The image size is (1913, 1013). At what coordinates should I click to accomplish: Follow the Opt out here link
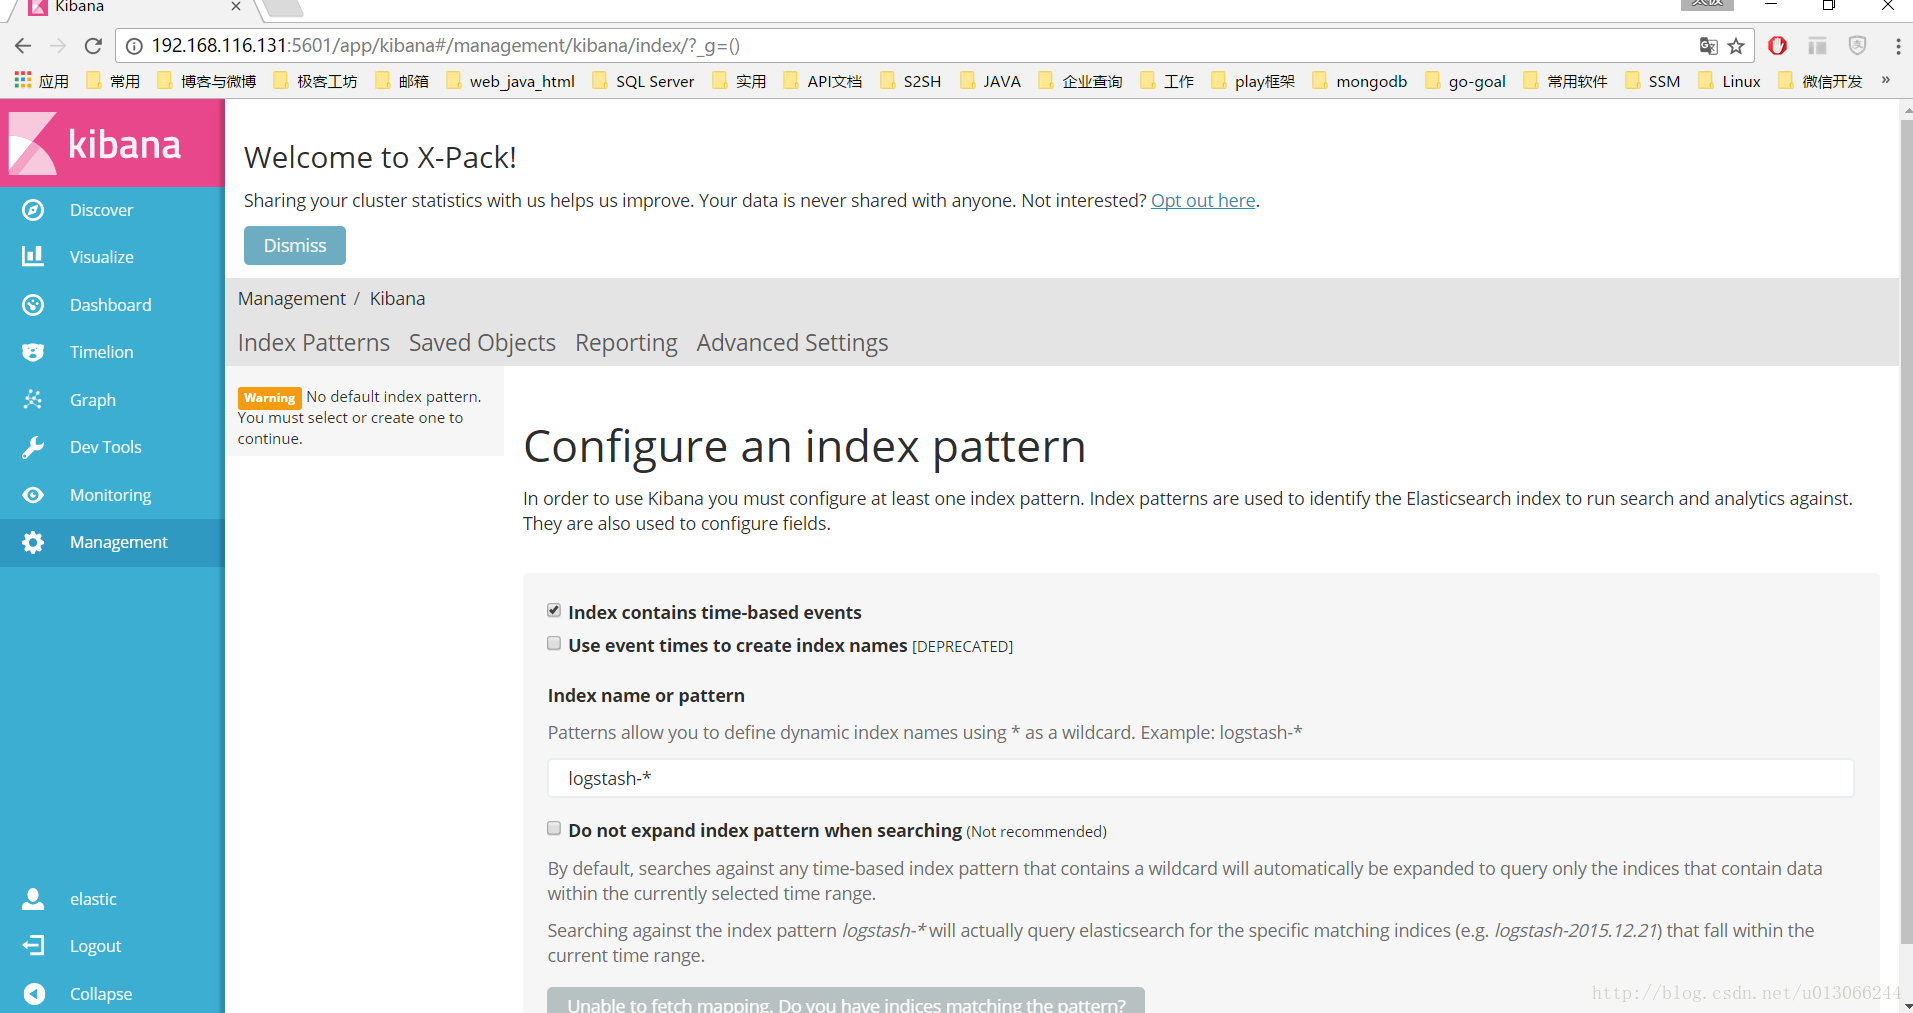pyautogui.click(x=1203, y=201)
